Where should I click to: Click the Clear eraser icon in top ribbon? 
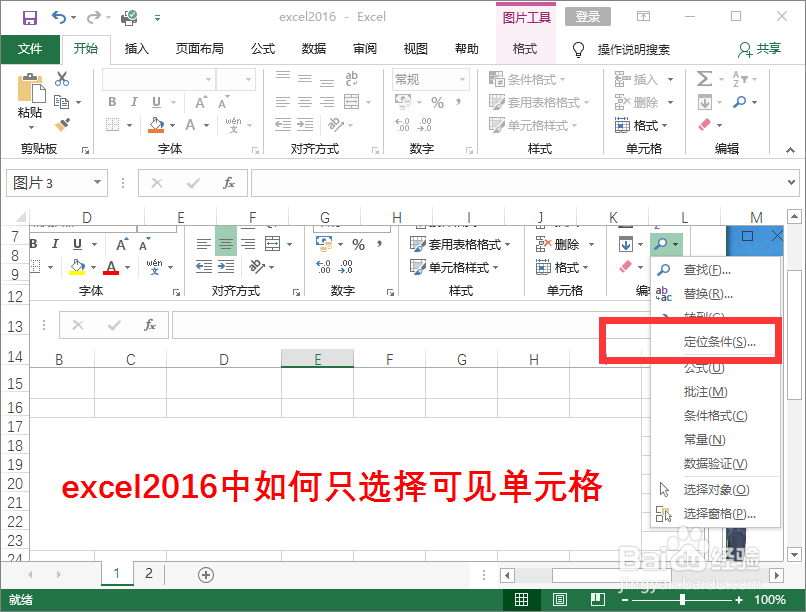pos(704,124)
